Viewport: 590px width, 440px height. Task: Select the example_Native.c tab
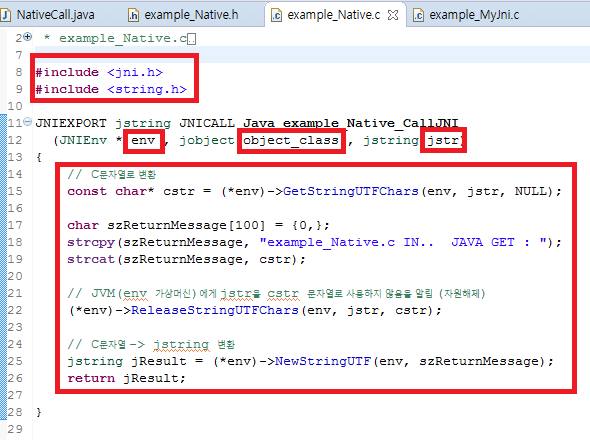334,15
